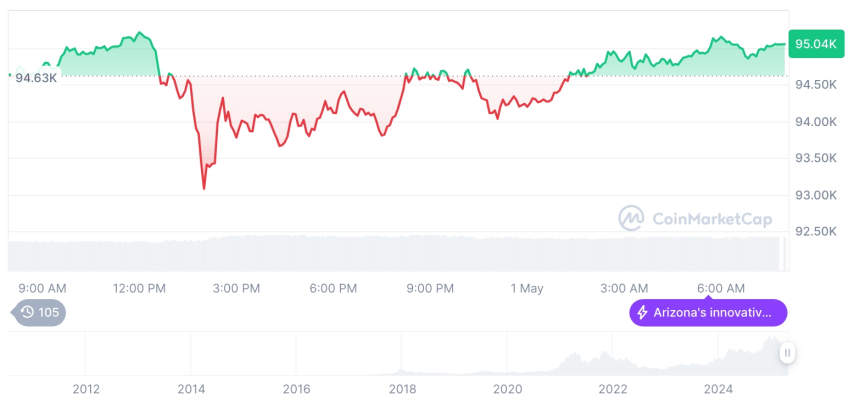
Task: Click the lowest dip point on red price line
Action: [x=204, y=188]
